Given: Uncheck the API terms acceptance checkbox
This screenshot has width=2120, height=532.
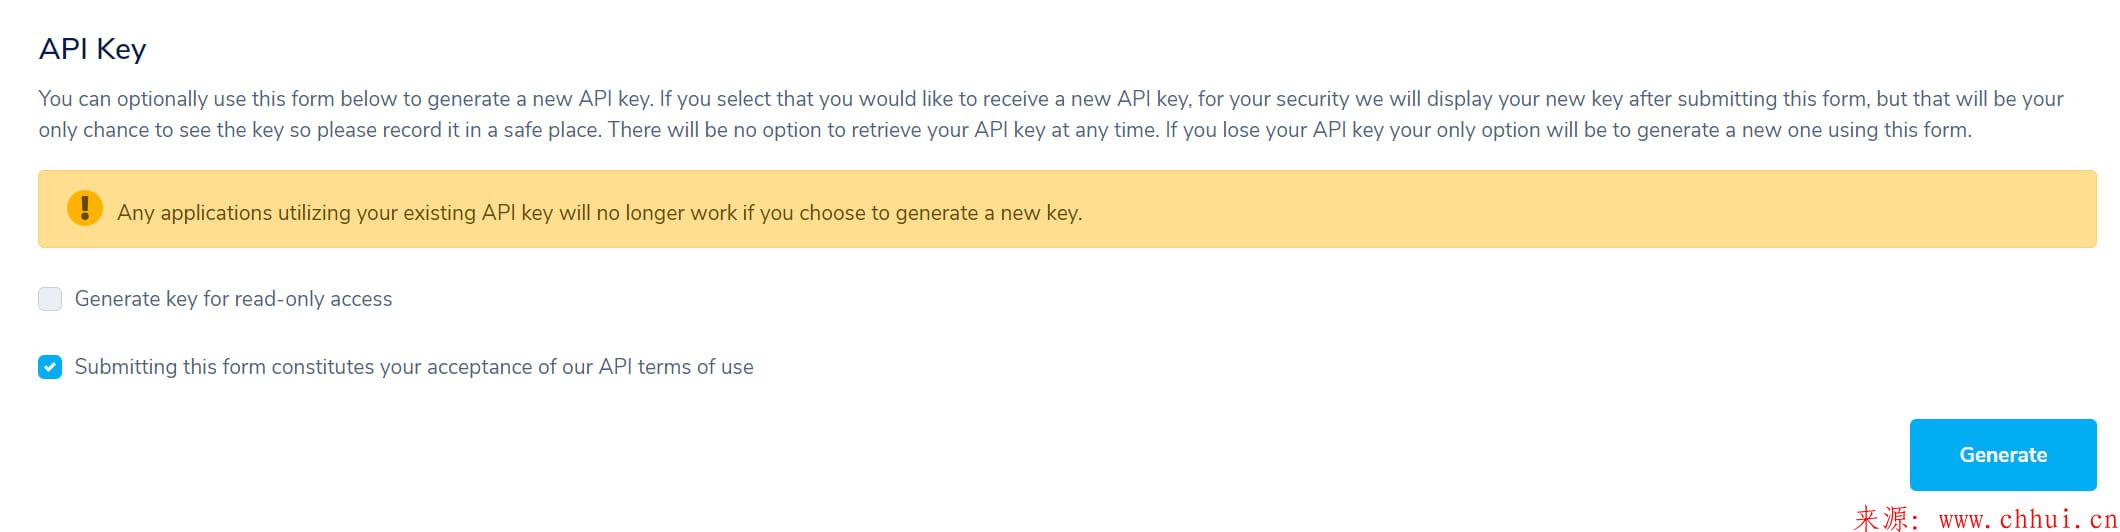Looking at the screenshot, I should point(50,367).
